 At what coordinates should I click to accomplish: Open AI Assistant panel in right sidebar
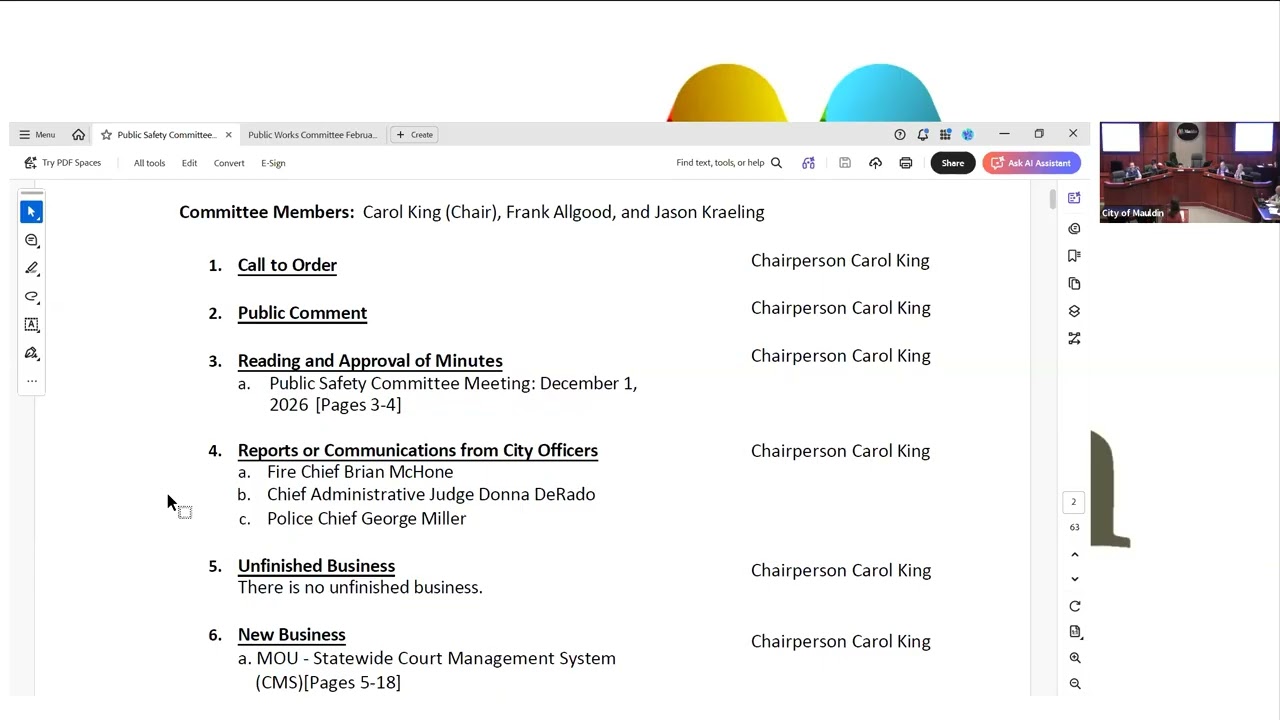(1074, 198)
